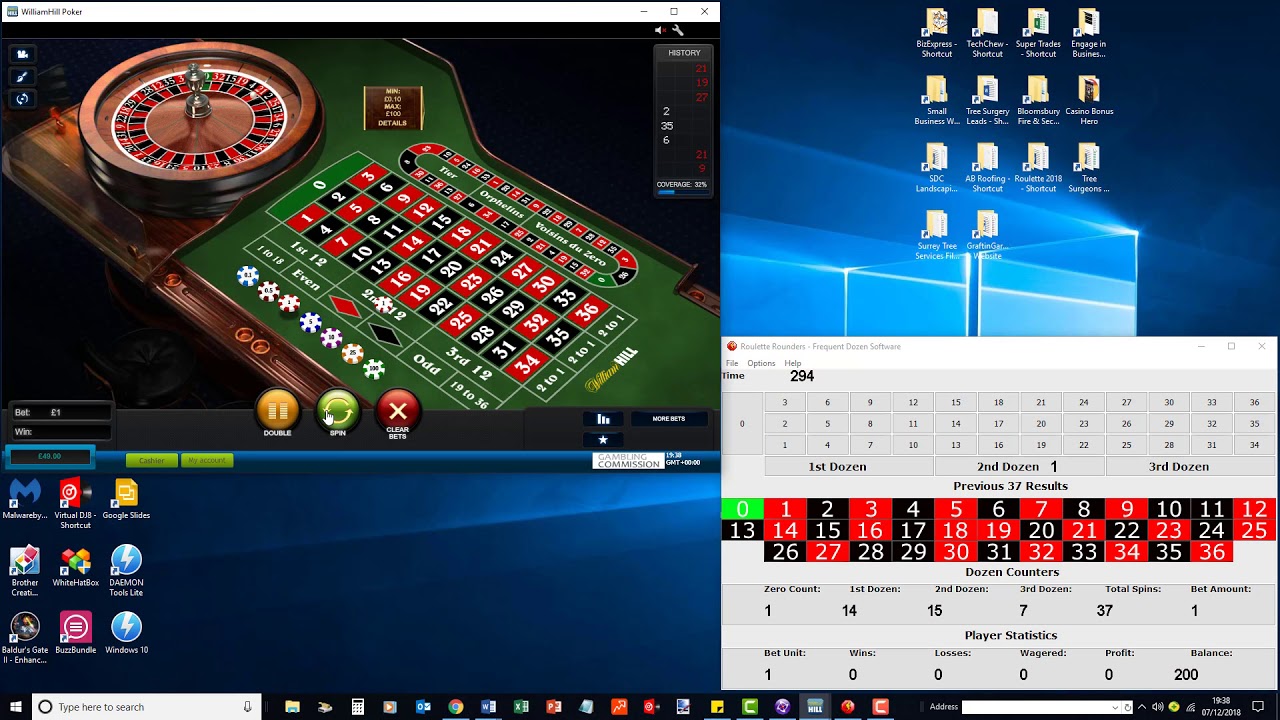Viewport: 1280px width, 720px height.
Task: Open the Cashier
Action: [152, 460]
